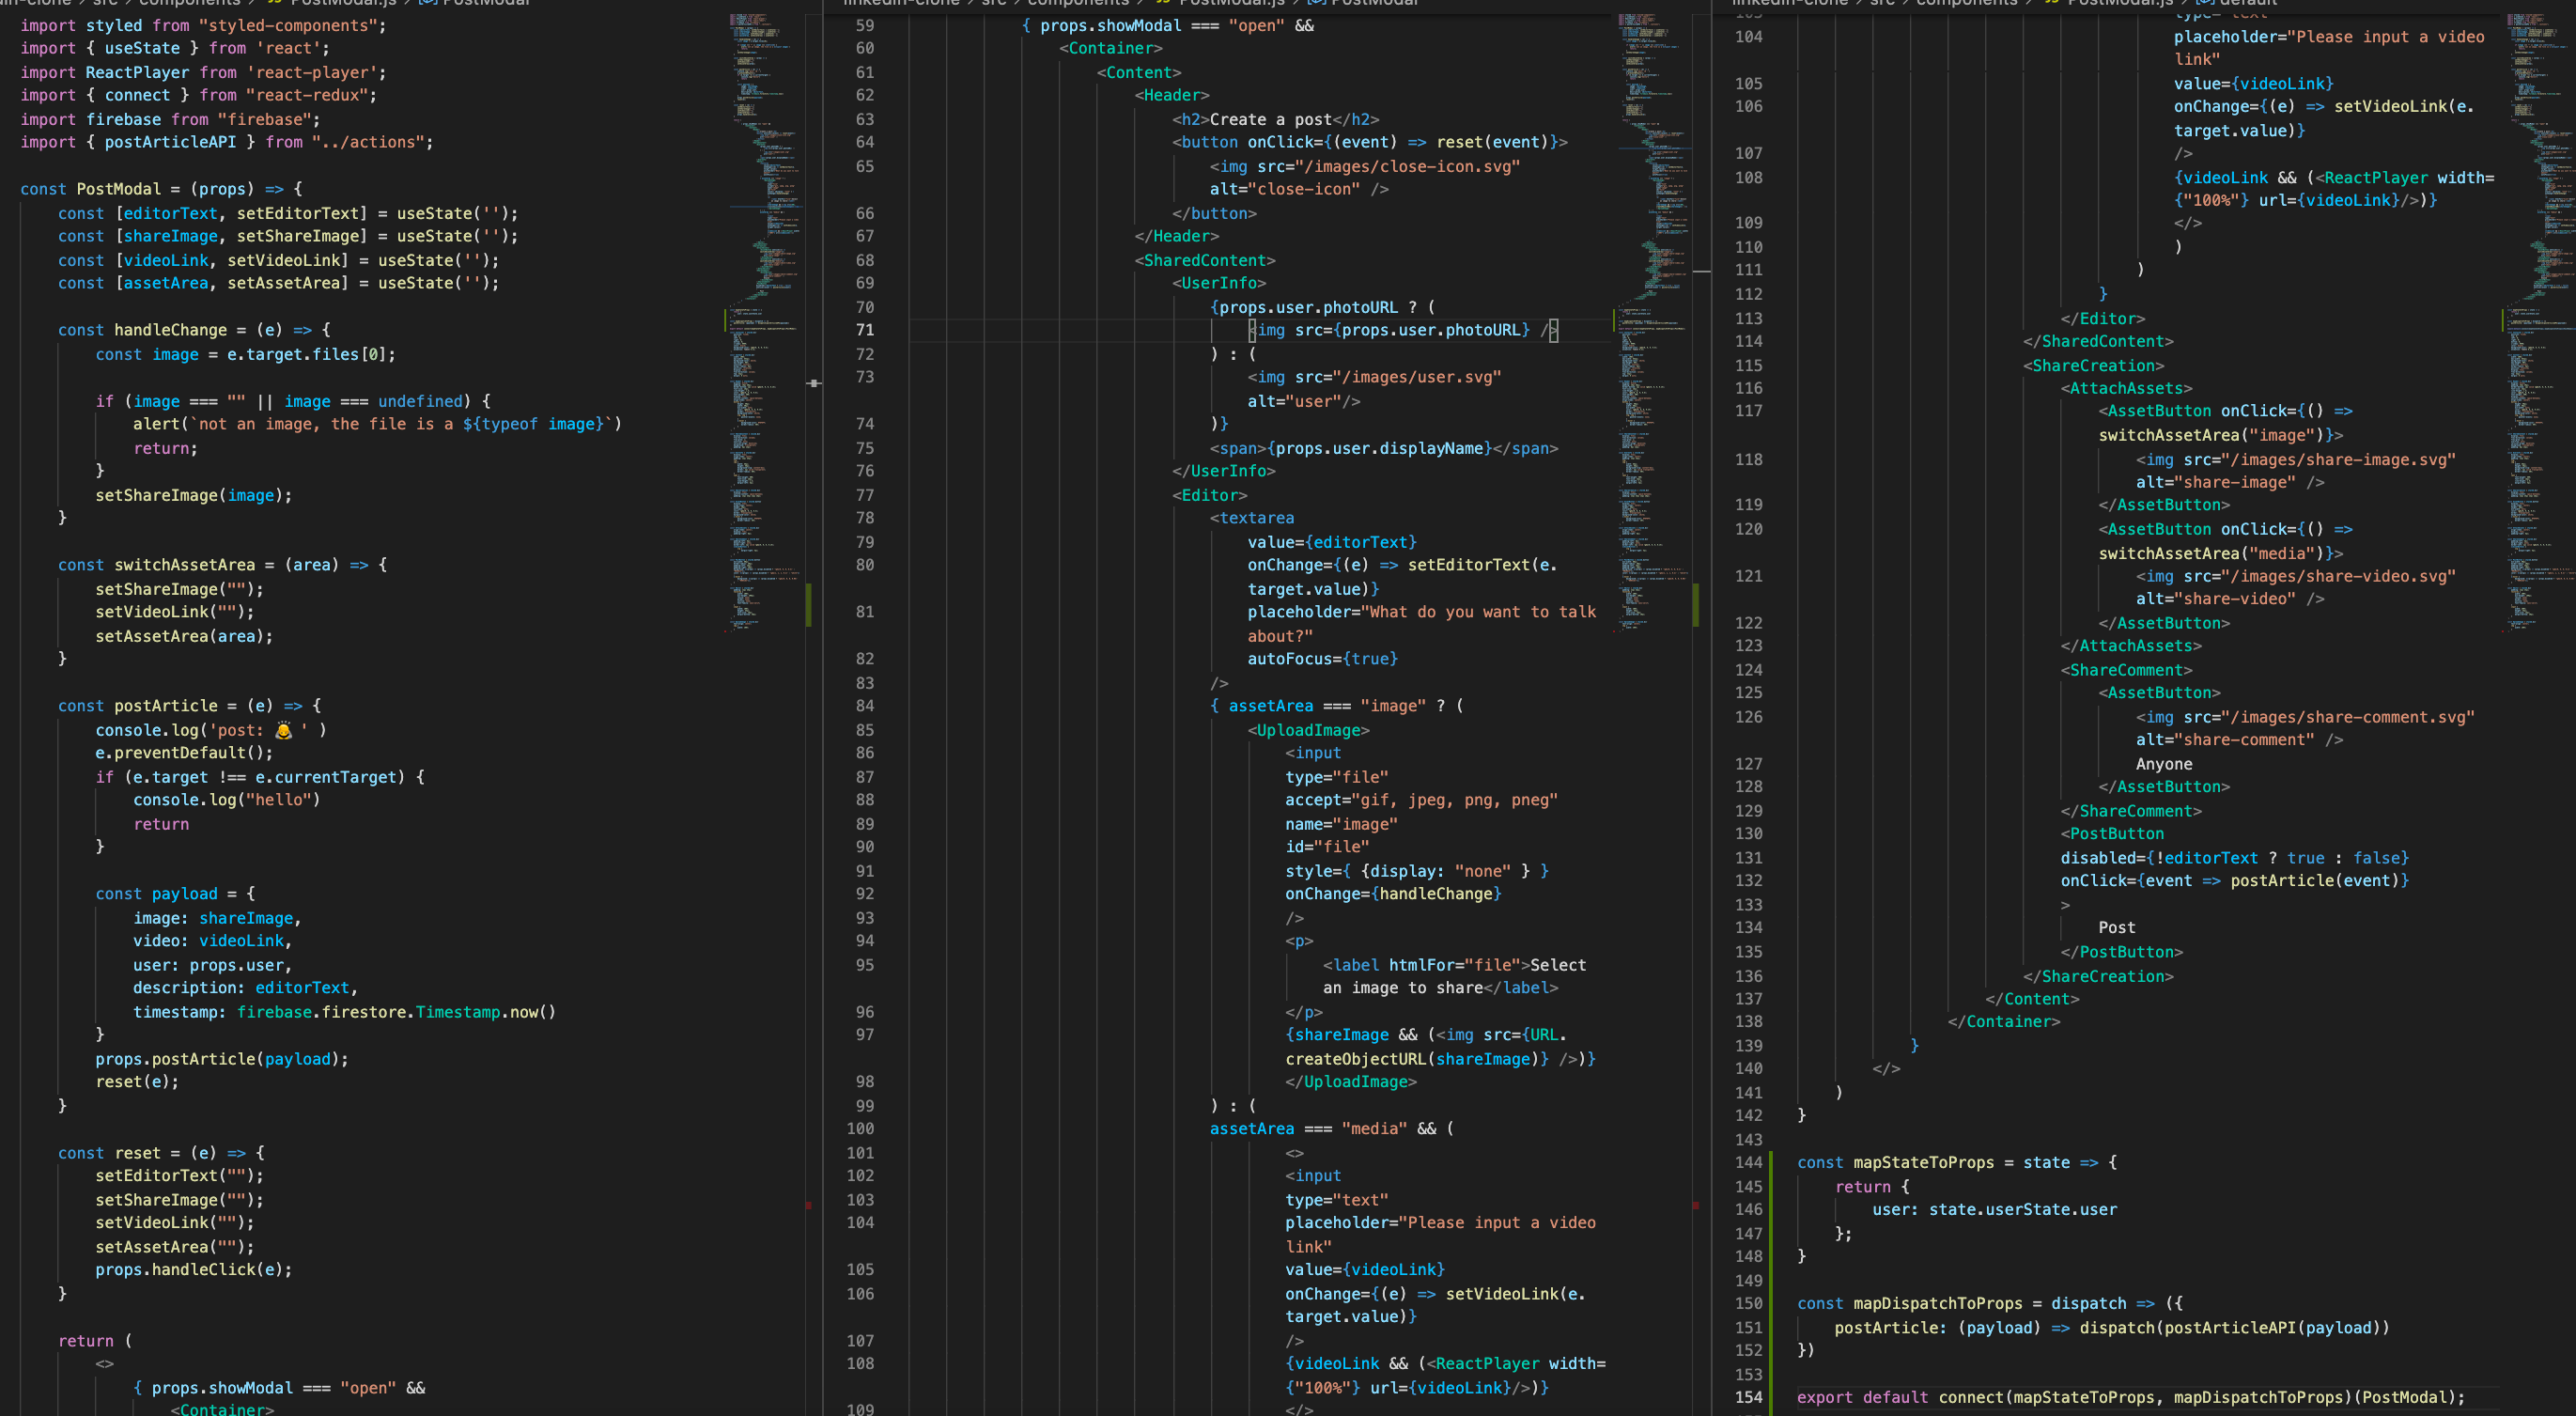Click line number 100 in middle editor
Viewport: 2576px width, 1416px height.
pos(860,1129)
